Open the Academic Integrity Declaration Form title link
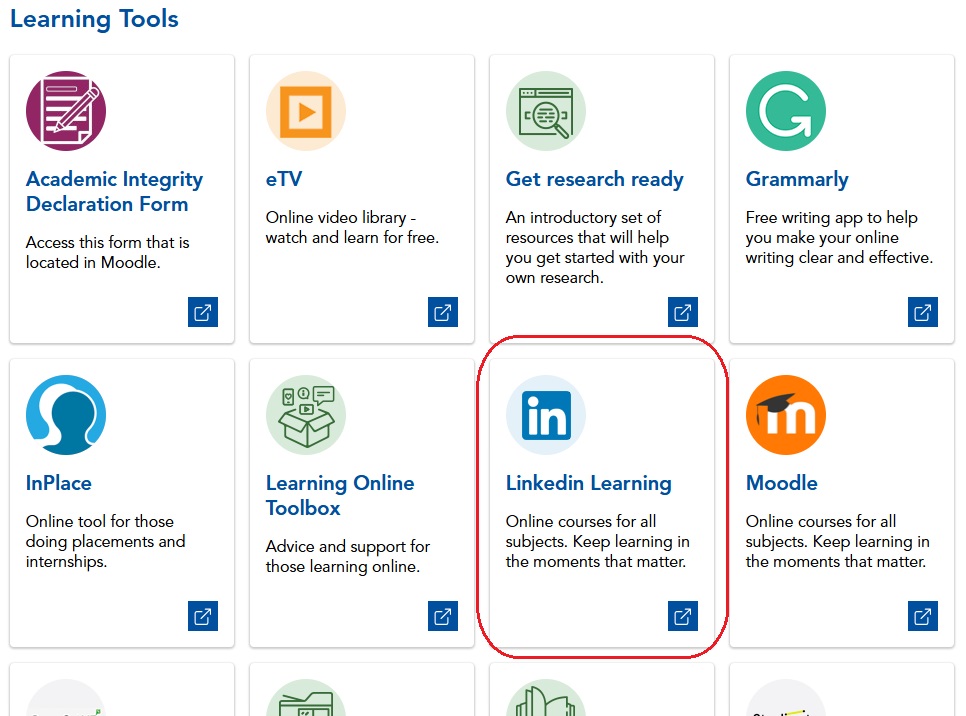 pyautogui.click(x=115, y=192)
